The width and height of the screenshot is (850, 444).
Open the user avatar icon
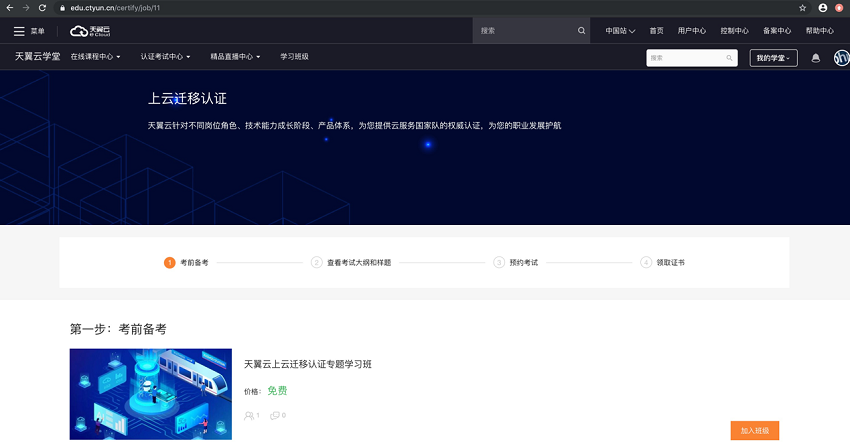click(841, 58)
